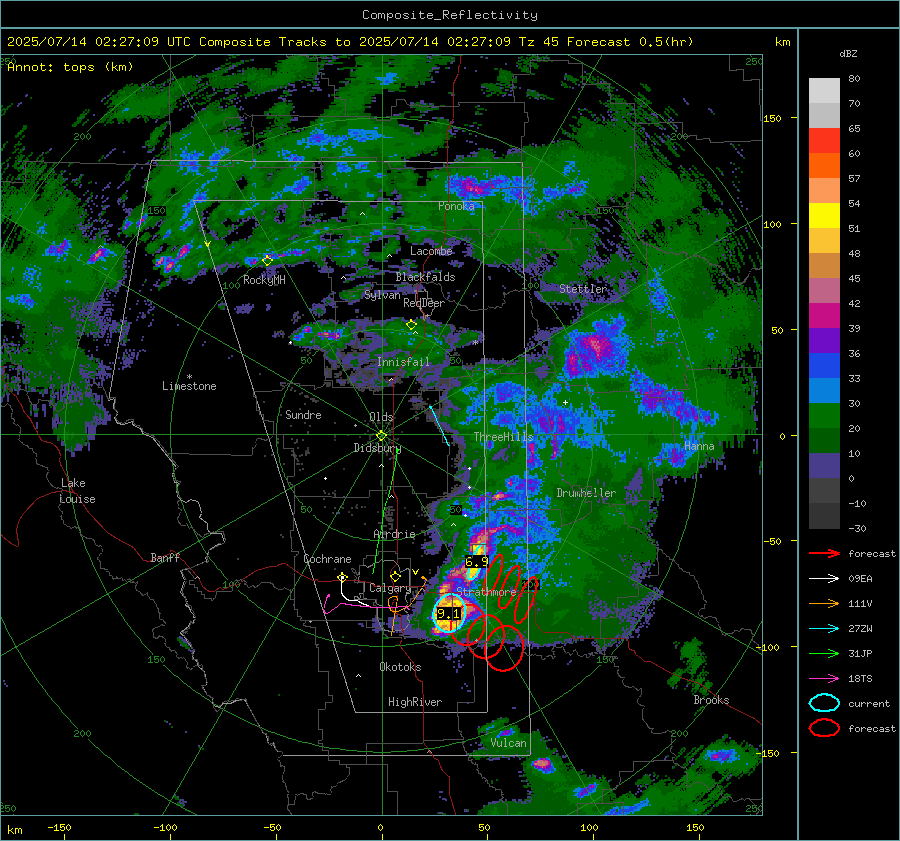Click the ThreeHills label
This screenshot has width=900, height=841.
click(x=503, y=437)
